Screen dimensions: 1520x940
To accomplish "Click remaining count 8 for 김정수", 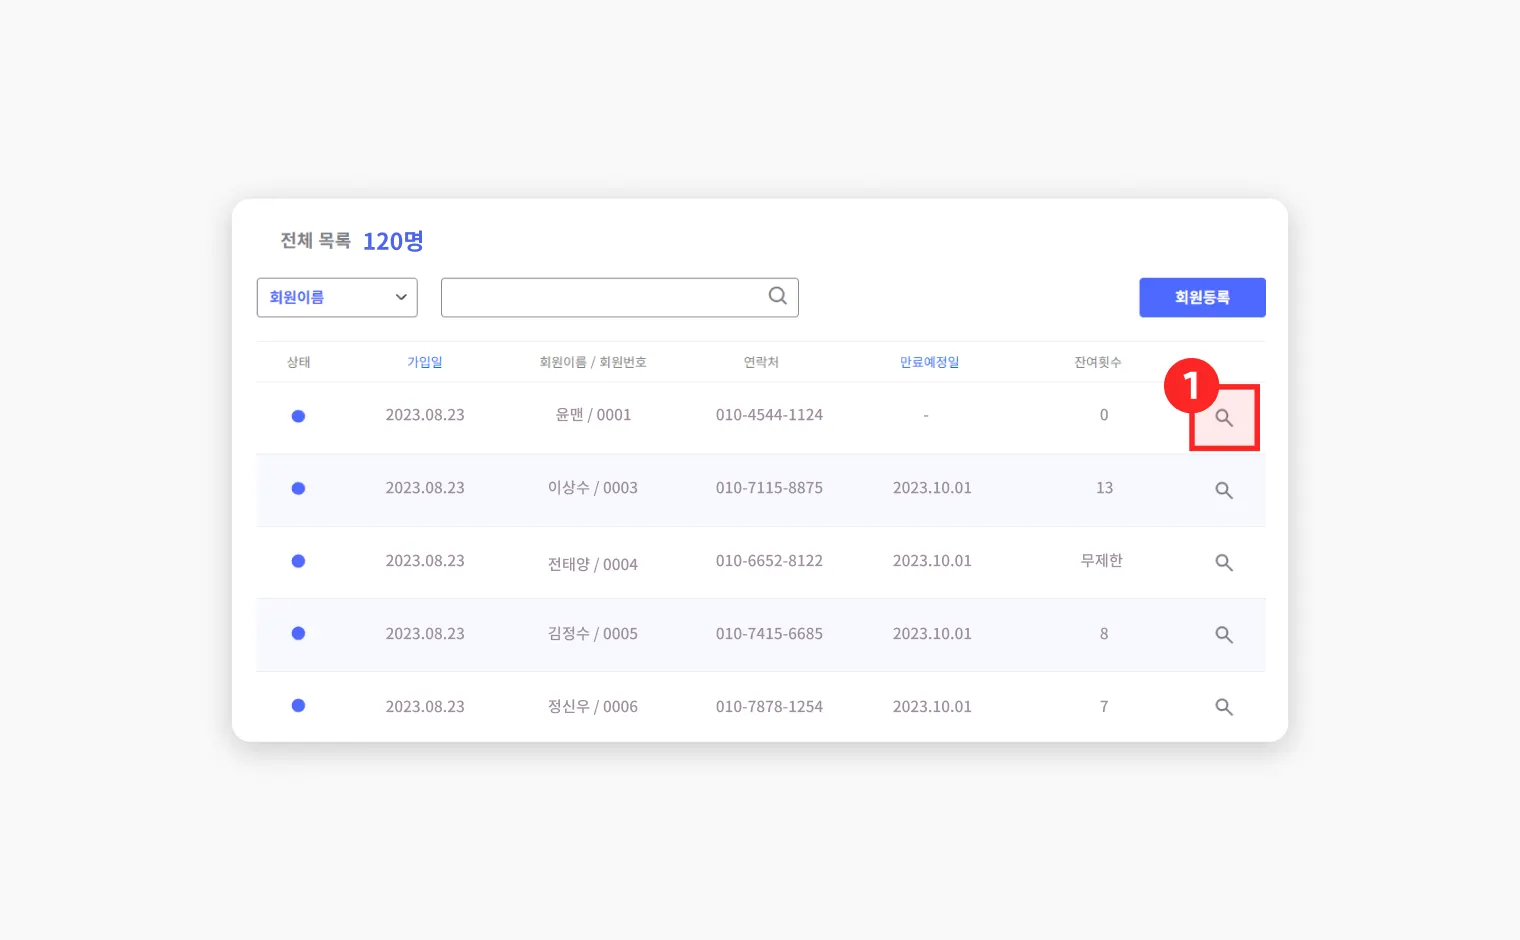I will pyautogui.click(x=1104, y=634).
